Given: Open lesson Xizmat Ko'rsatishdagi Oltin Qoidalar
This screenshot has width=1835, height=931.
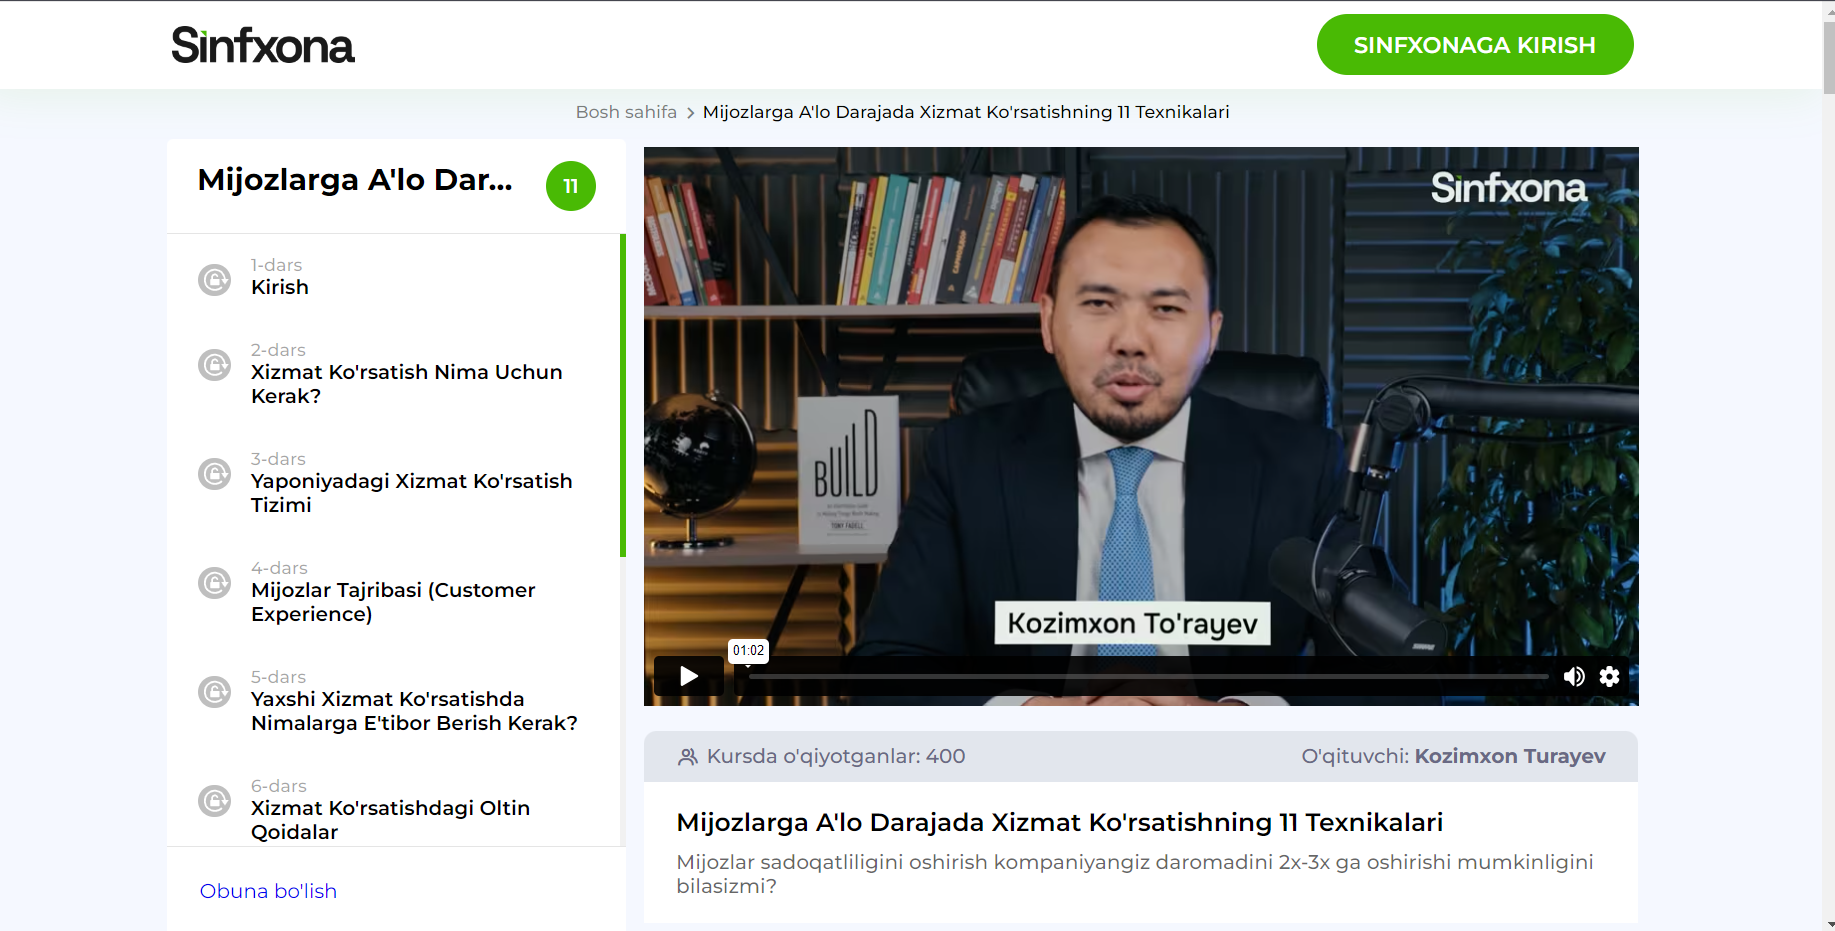Looking at the screenshot, I should click(x=390, y=820).
